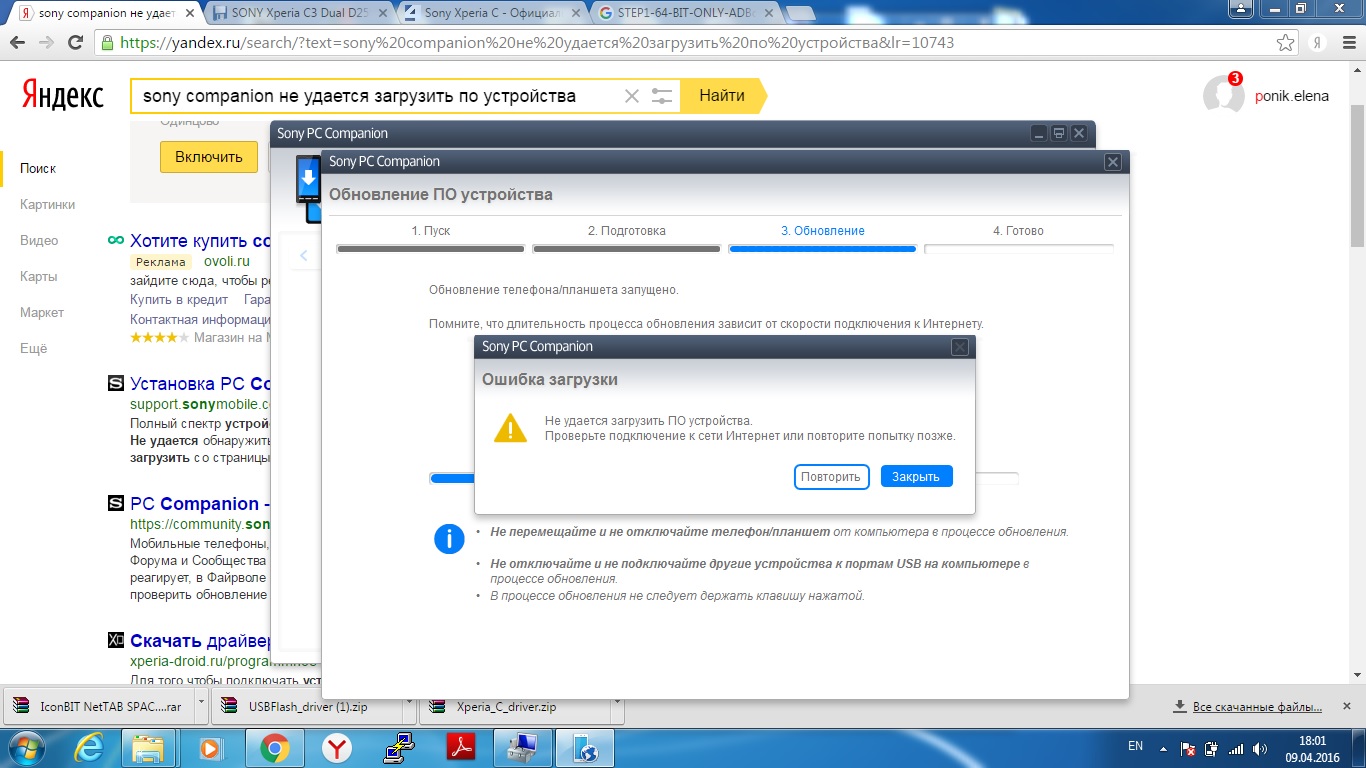Open the Установка PC Companion result link

pos(200,384)
